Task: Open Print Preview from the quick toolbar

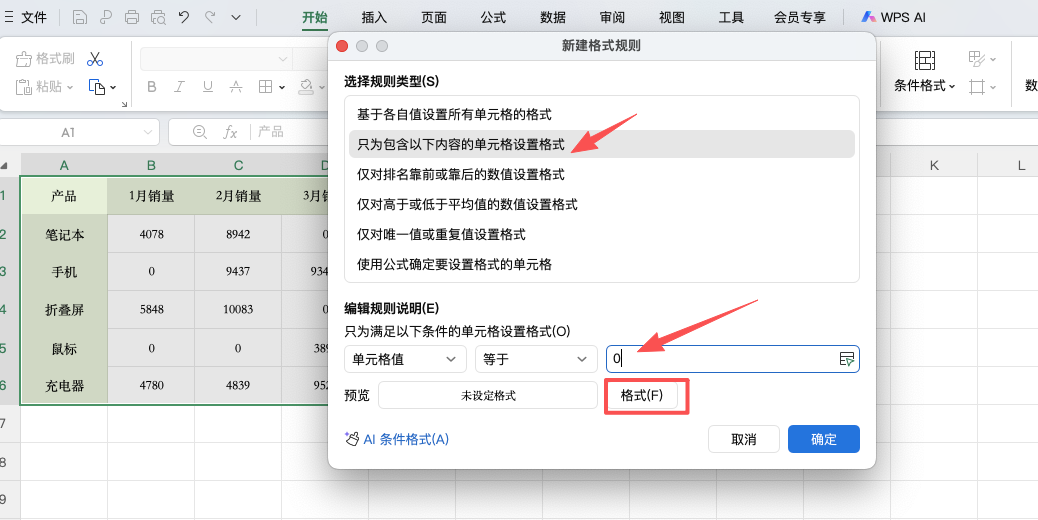Action: pos(158,18)
